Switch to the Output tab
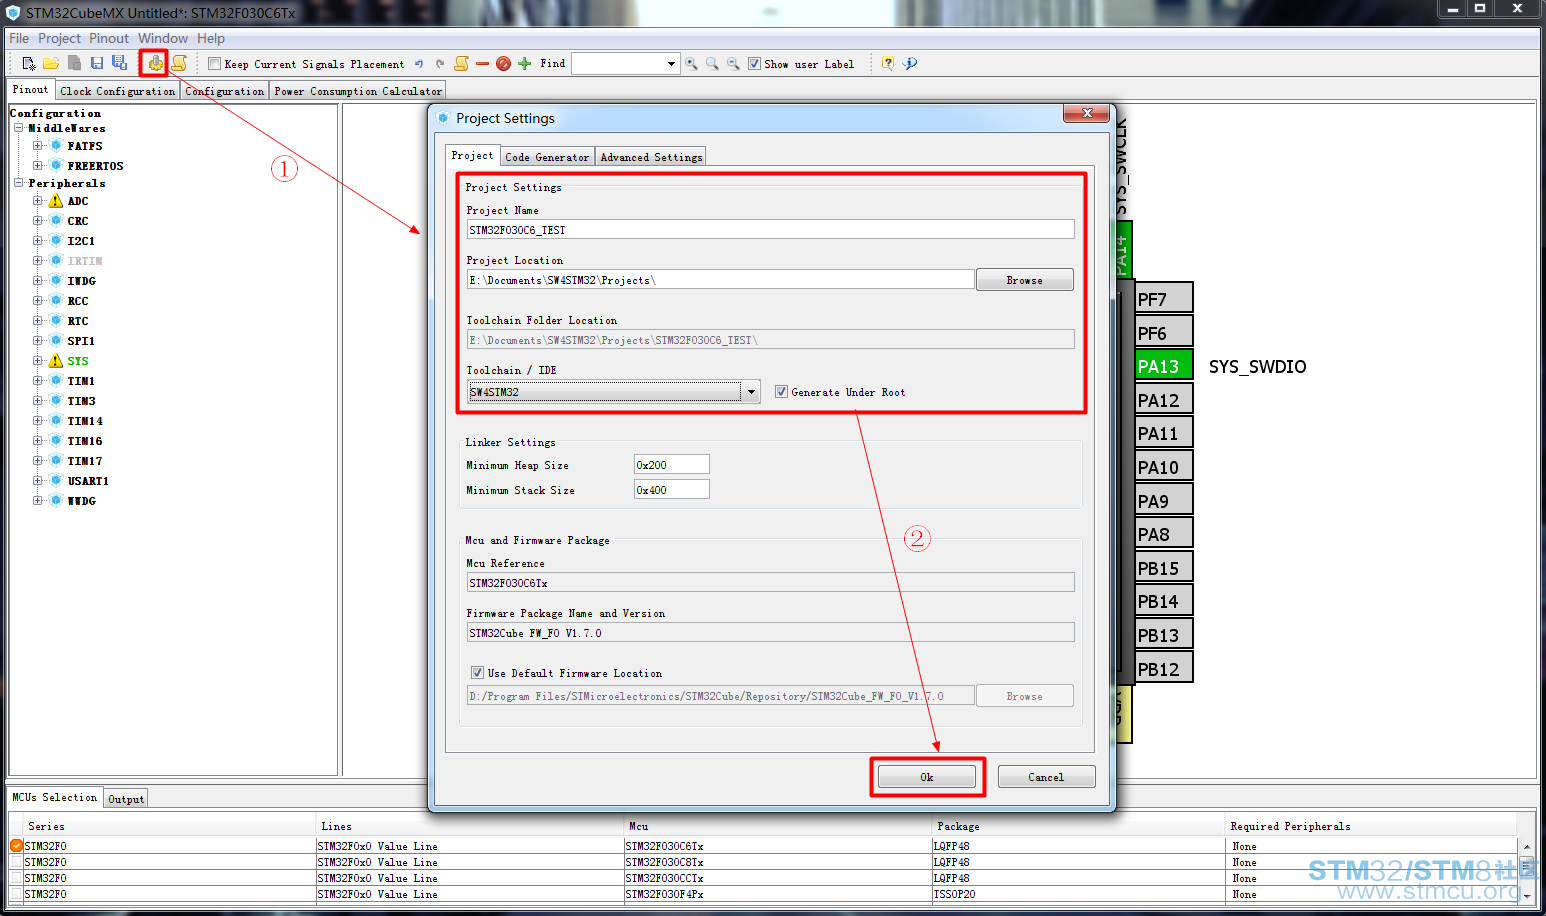This screenshot has height=916, width=1546. tap(126, 799)
